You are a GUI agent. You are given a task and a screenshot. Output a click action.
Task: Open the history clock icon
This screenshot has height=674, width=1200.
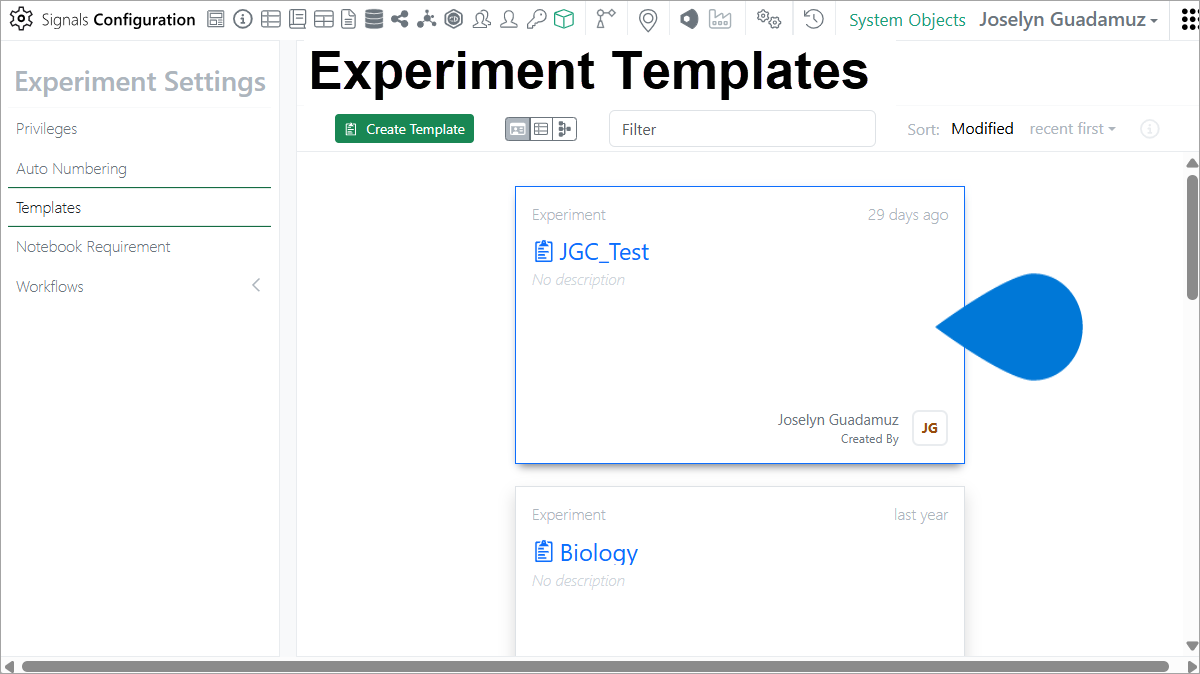coord(813,18)
